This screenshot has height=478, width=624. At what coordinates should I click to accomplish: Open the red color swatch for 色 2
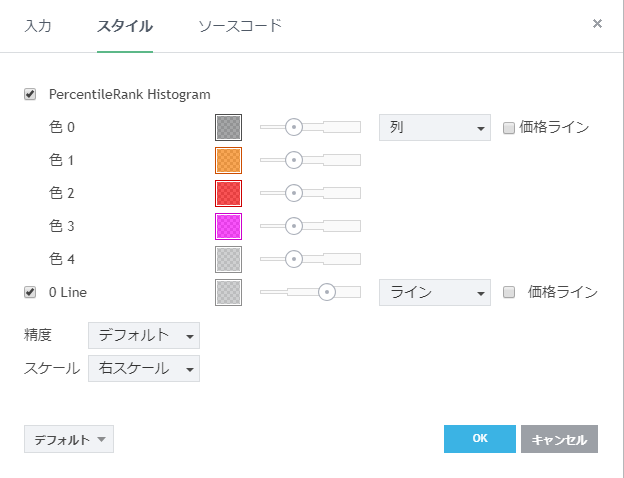coord(228,193)
